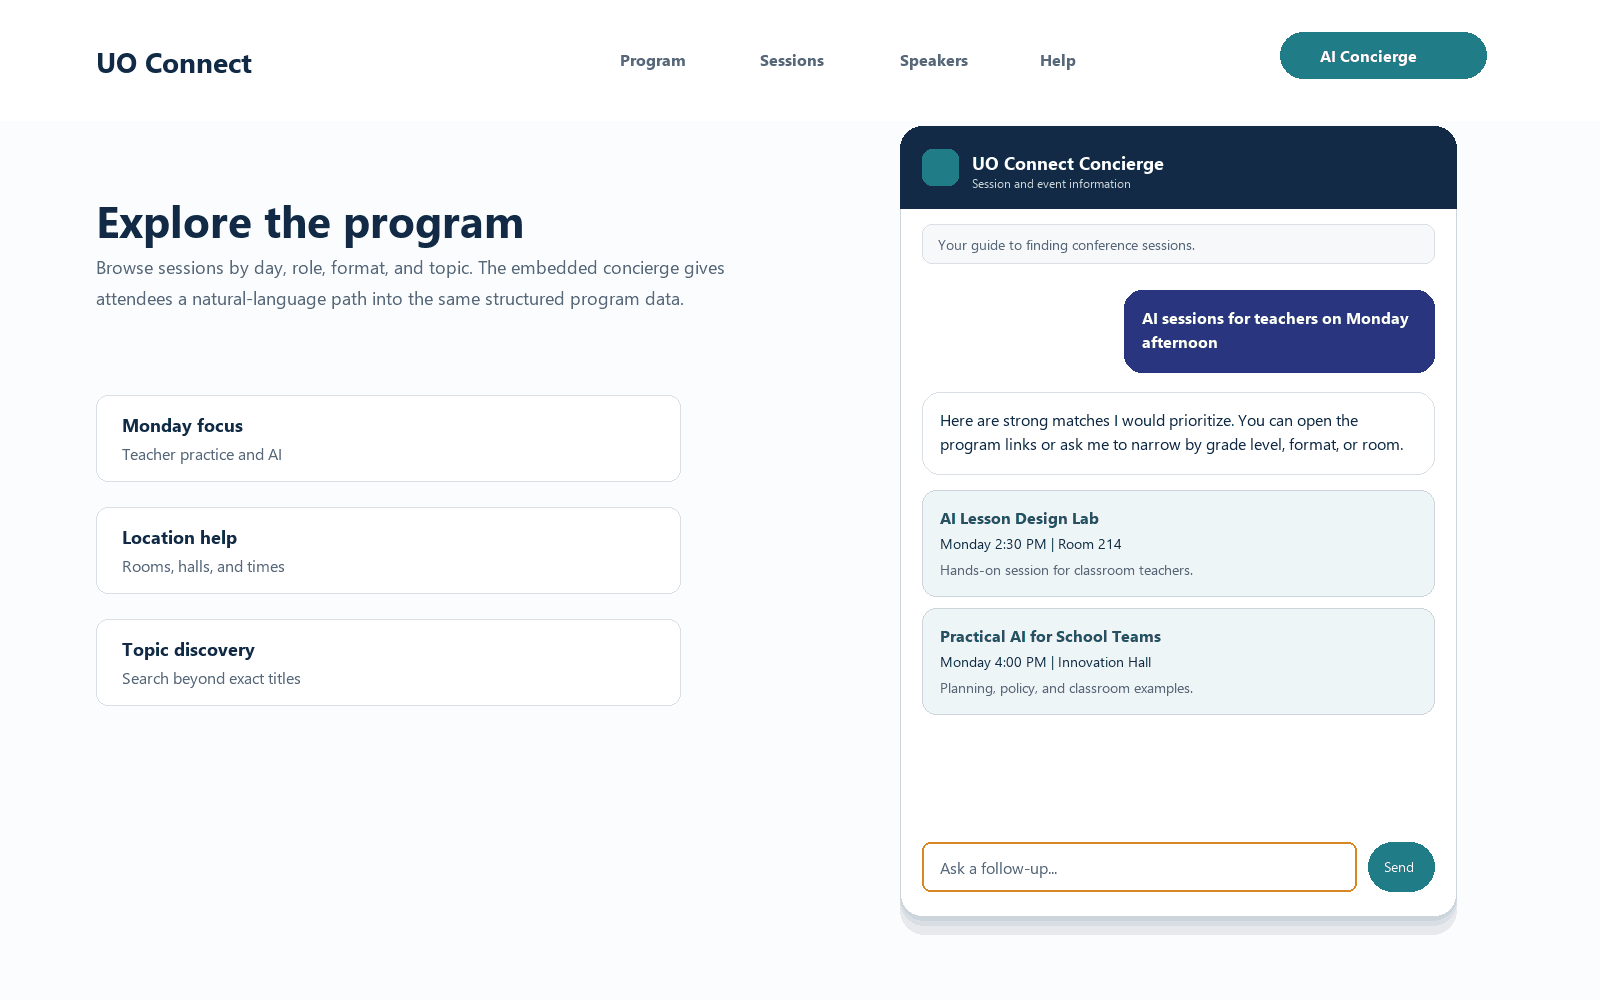The width and height of the screenshot is (1600, 1000).
Task: Click the teal concierge avatar icon
Action: pyautogui.click(x=940, y=168)
